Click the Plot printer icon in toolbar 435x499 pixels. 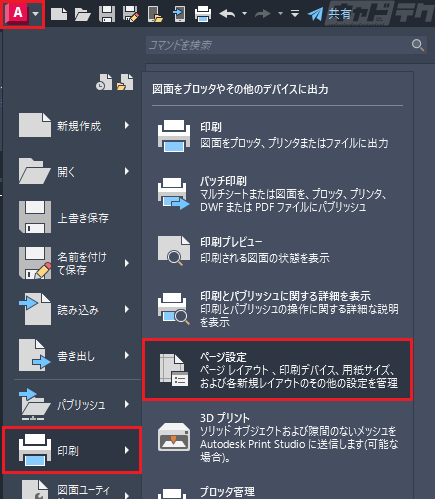(203, 14)
